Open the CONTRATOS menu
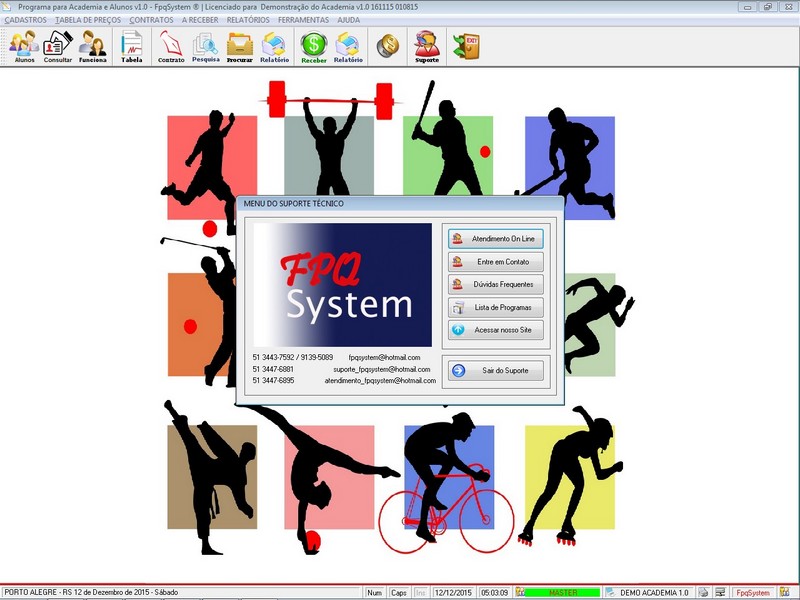This screenshot has height=600, width=800. coord(151,20)
